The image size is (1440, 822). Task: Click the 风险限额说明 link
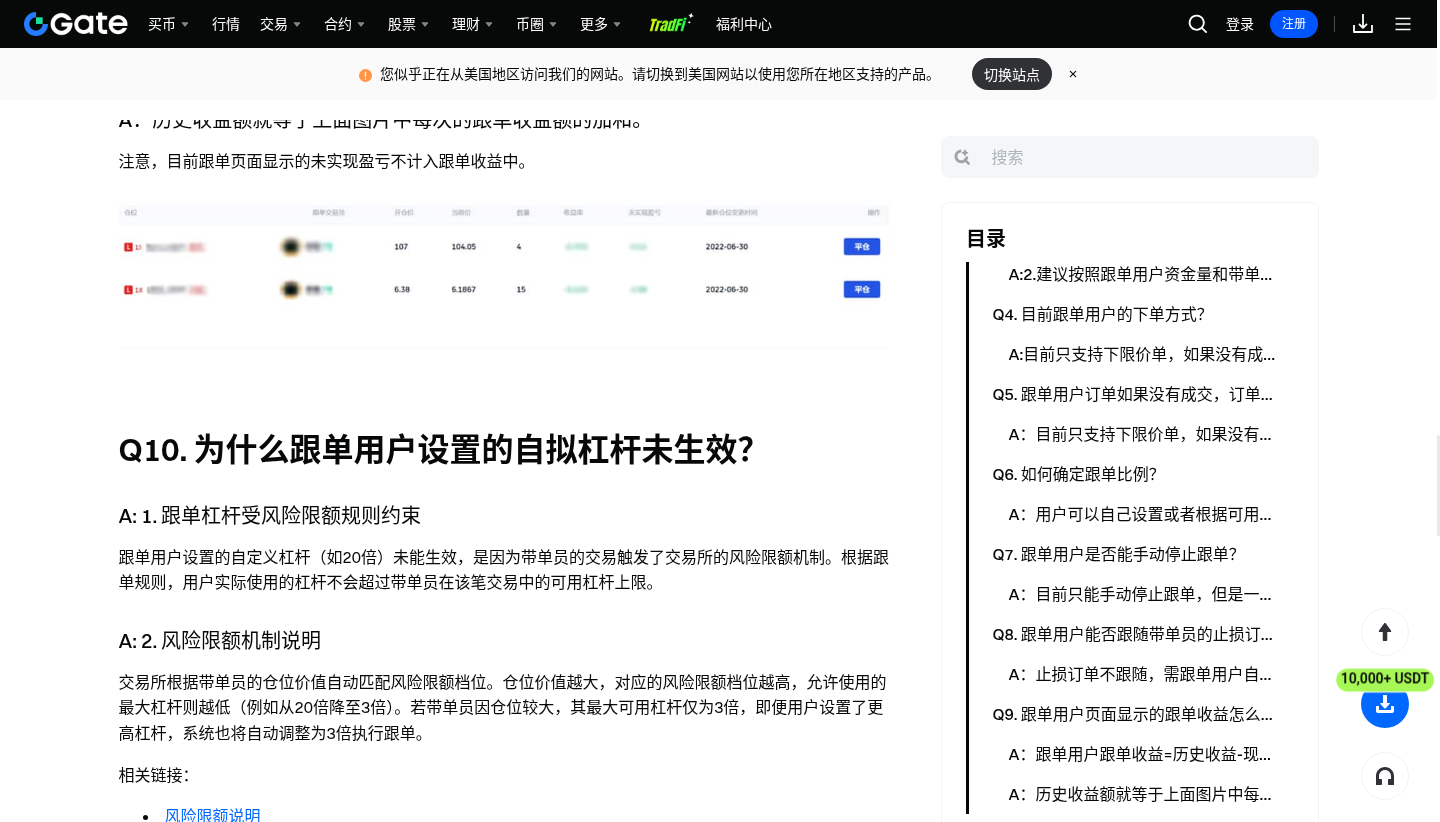point(213,814)
